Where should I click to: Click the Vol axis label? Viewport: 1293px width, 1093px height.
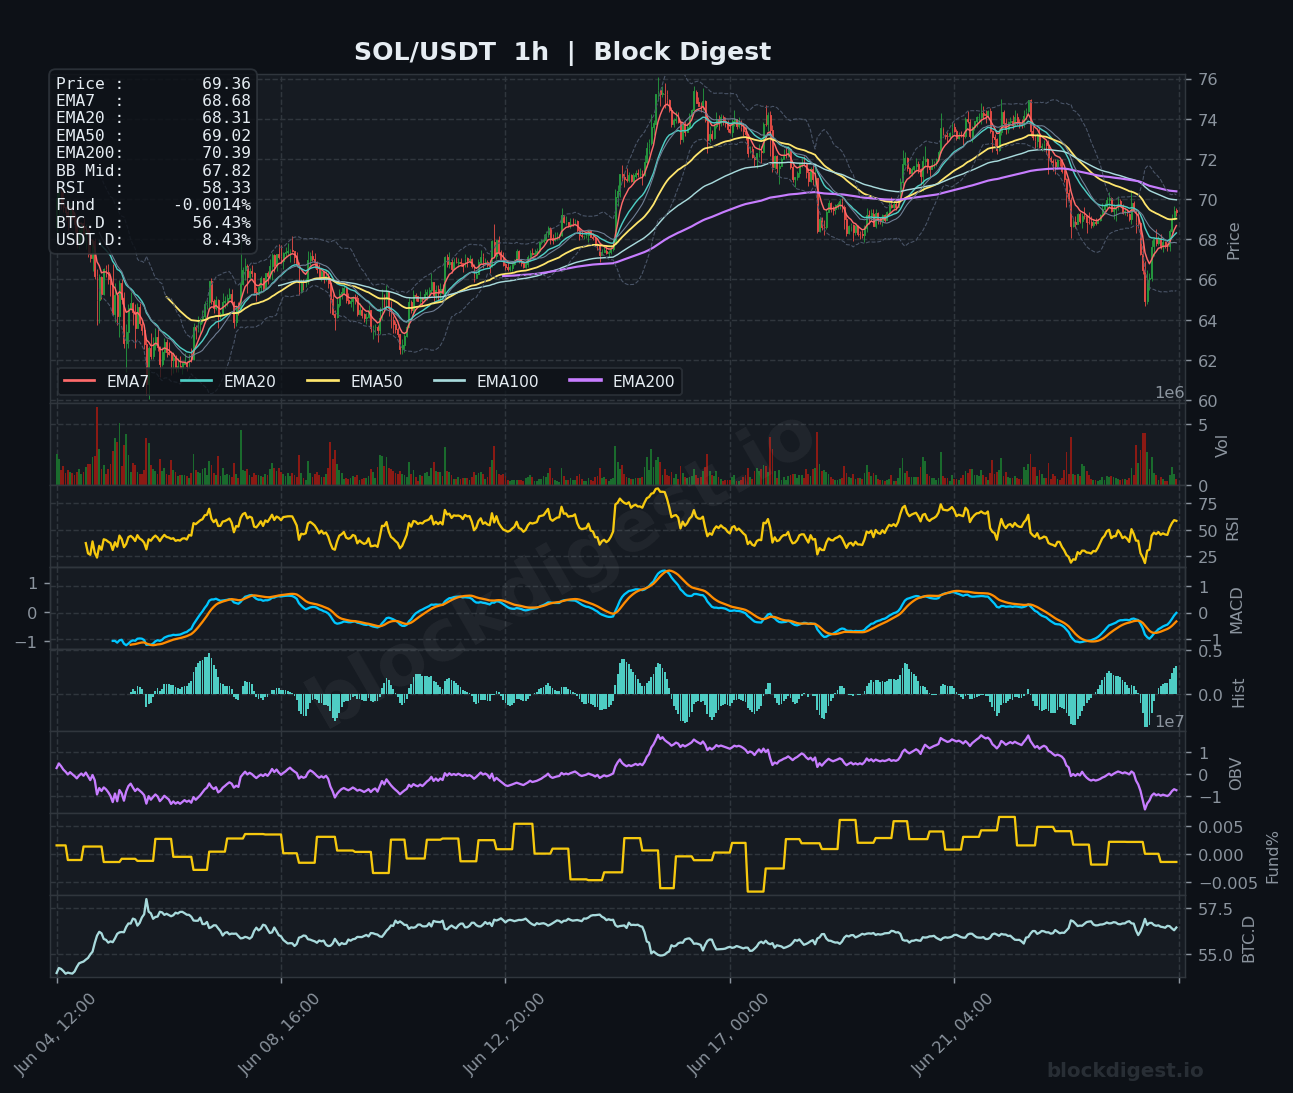pos(1221,446)
